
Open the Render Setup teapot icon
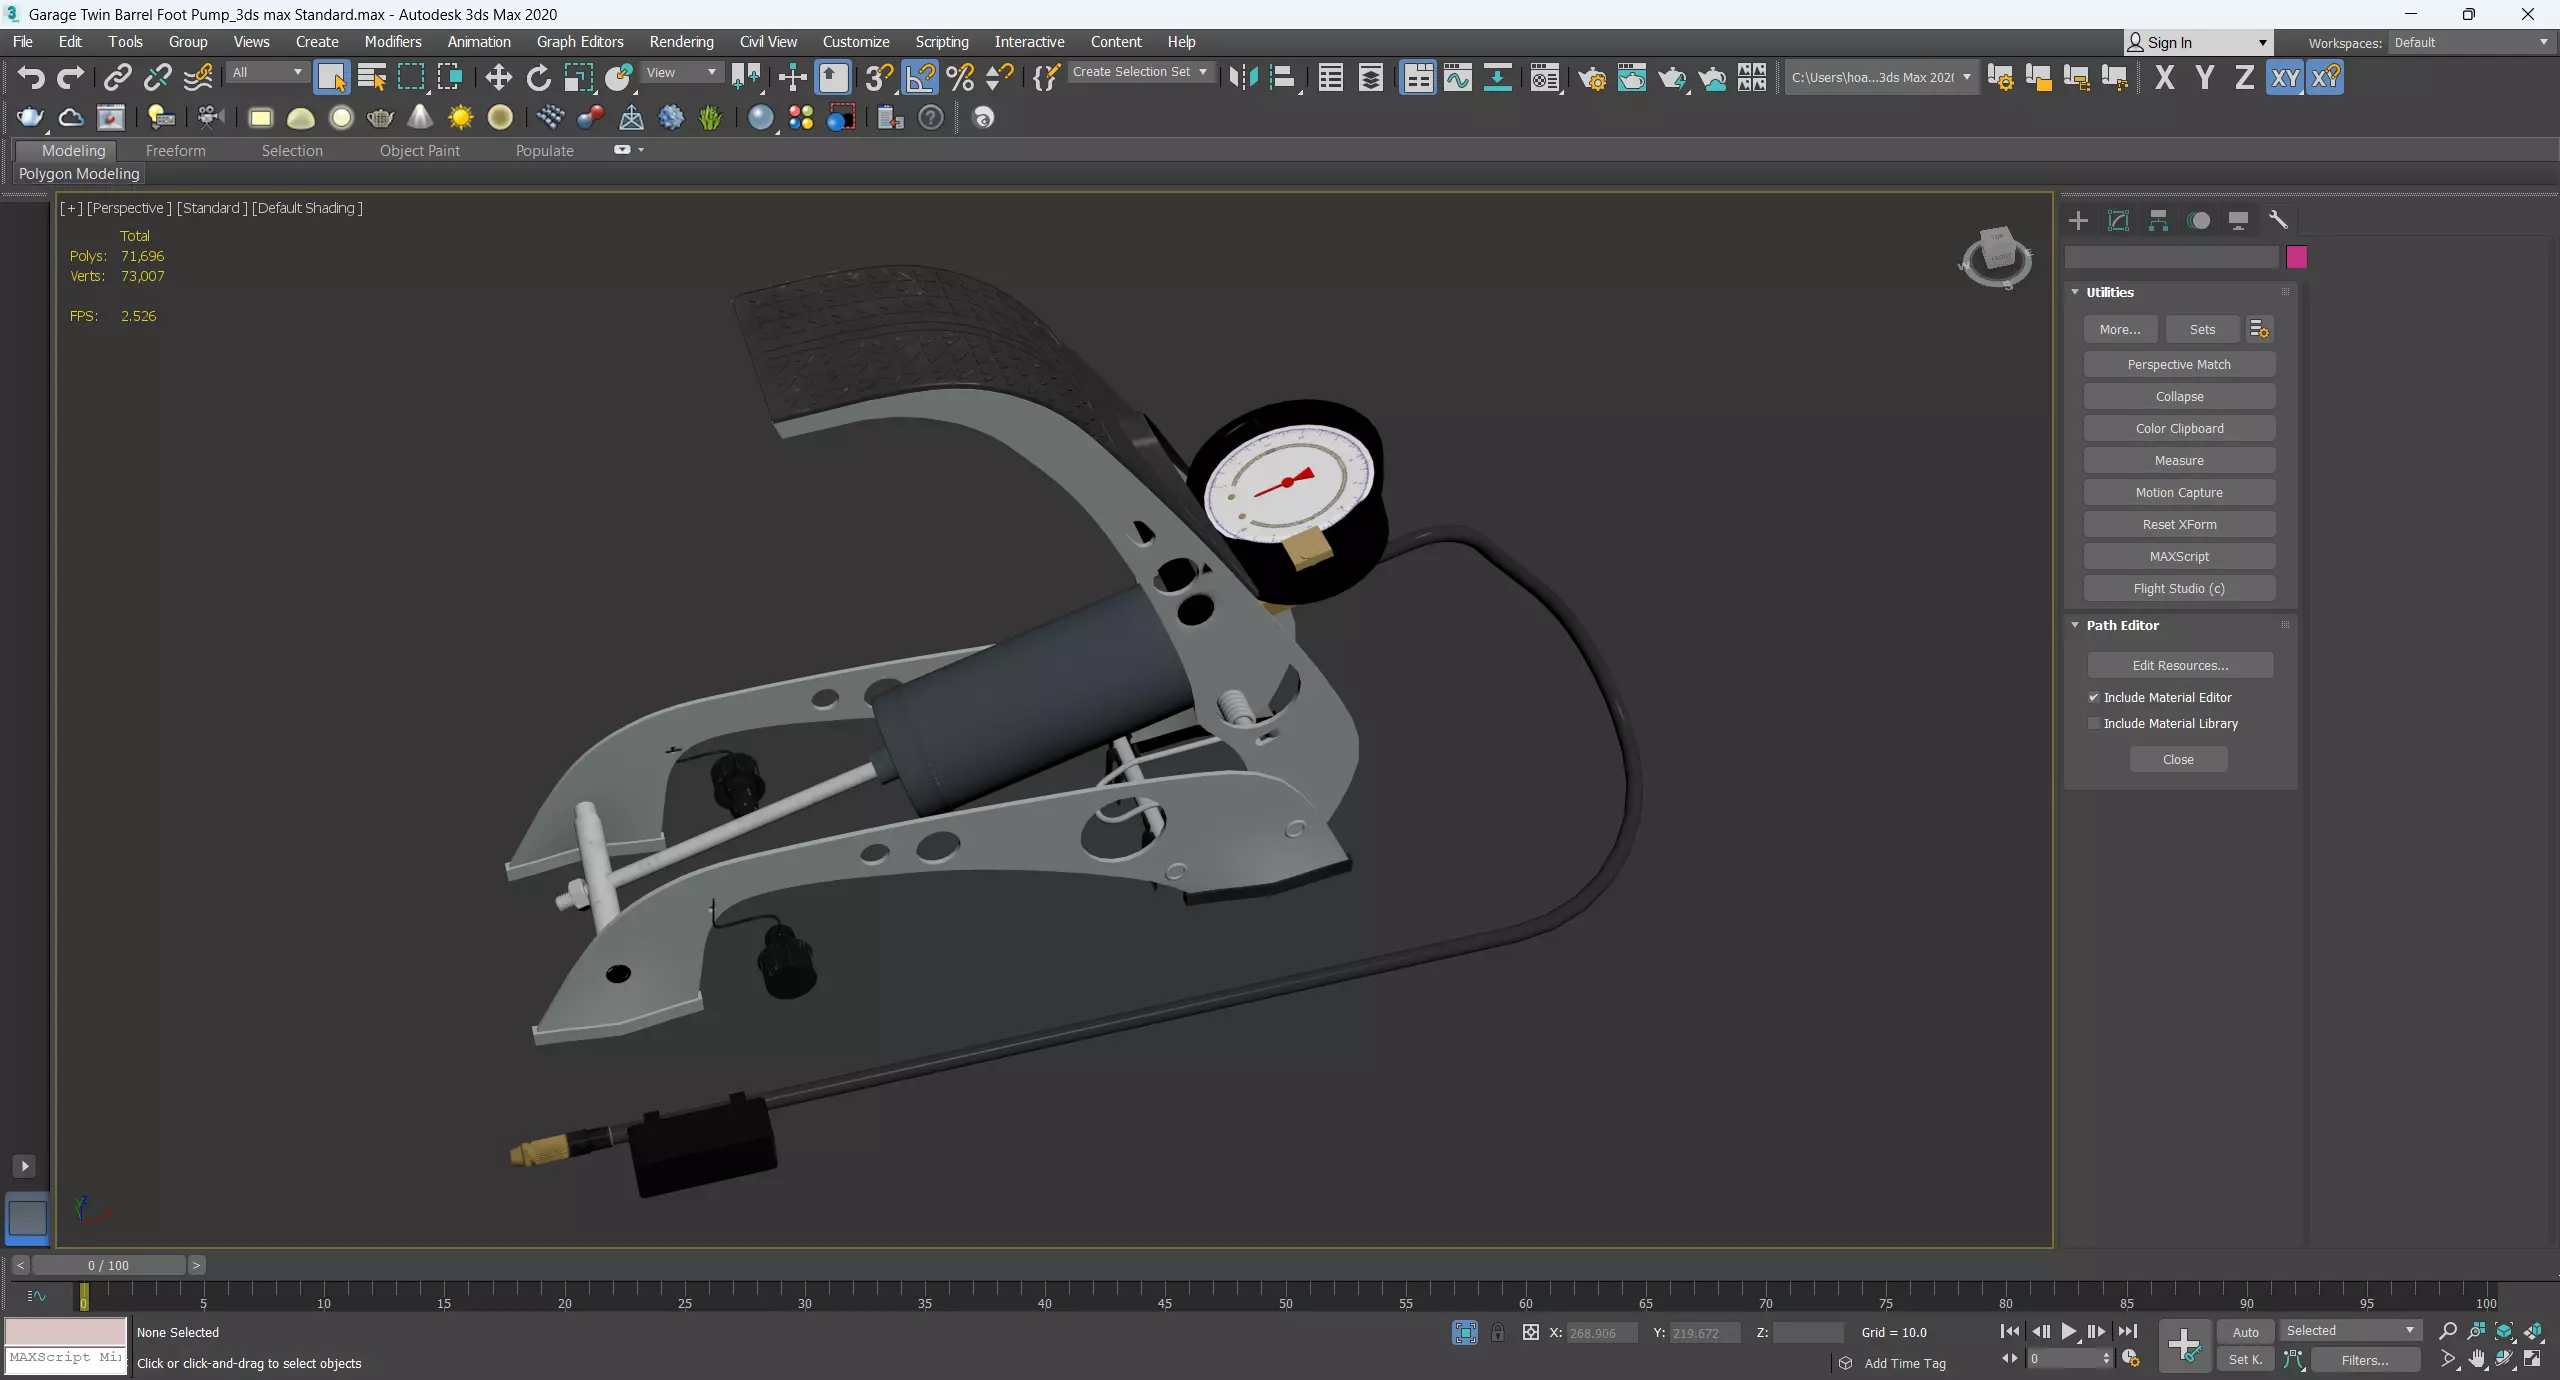[x=1592, y=77]
